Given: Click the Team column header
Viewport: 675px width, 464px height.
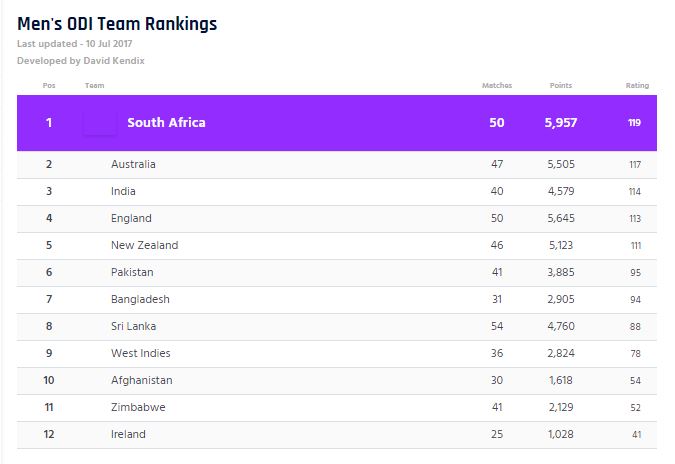Looking at the screenshot, I should (x=95, y=85).
